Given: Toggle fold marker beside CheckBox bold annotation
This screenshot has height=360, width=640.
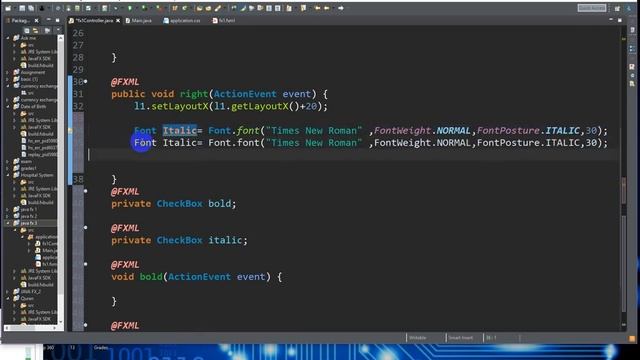Looking at the screenshot, I should pyautogui.click(x=85, y=191).
